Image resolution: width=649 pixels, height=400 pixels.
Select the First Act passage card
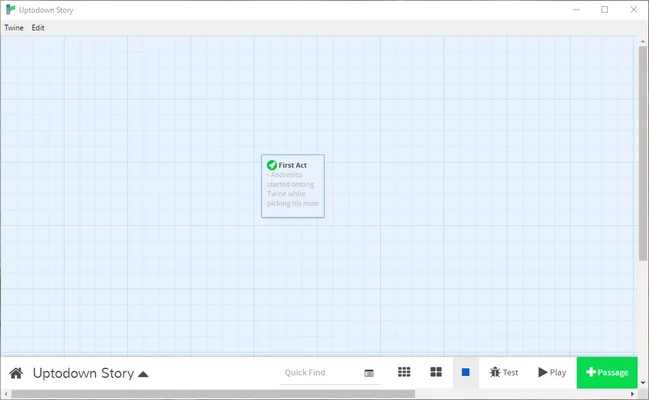293,186
